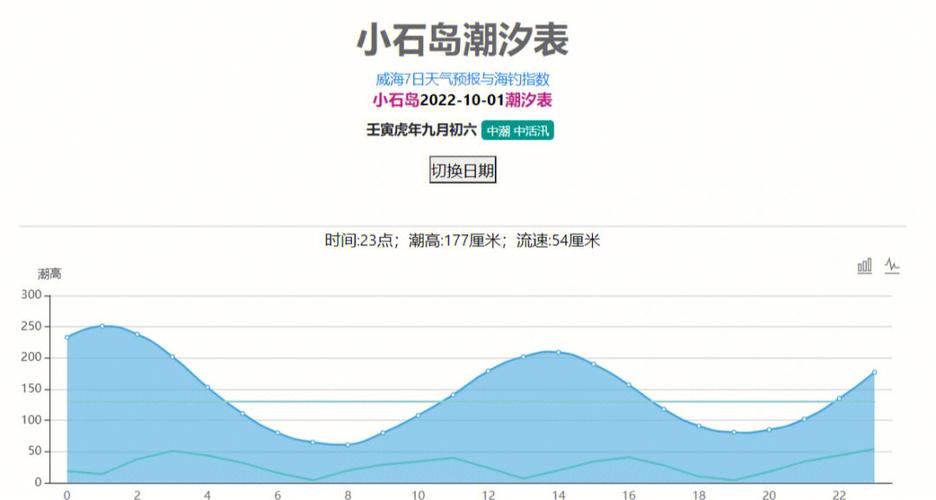Click the 潮高 y-axis label
Image resolution: width=936 pixels, height=500 pixels.
coord(50,274)
